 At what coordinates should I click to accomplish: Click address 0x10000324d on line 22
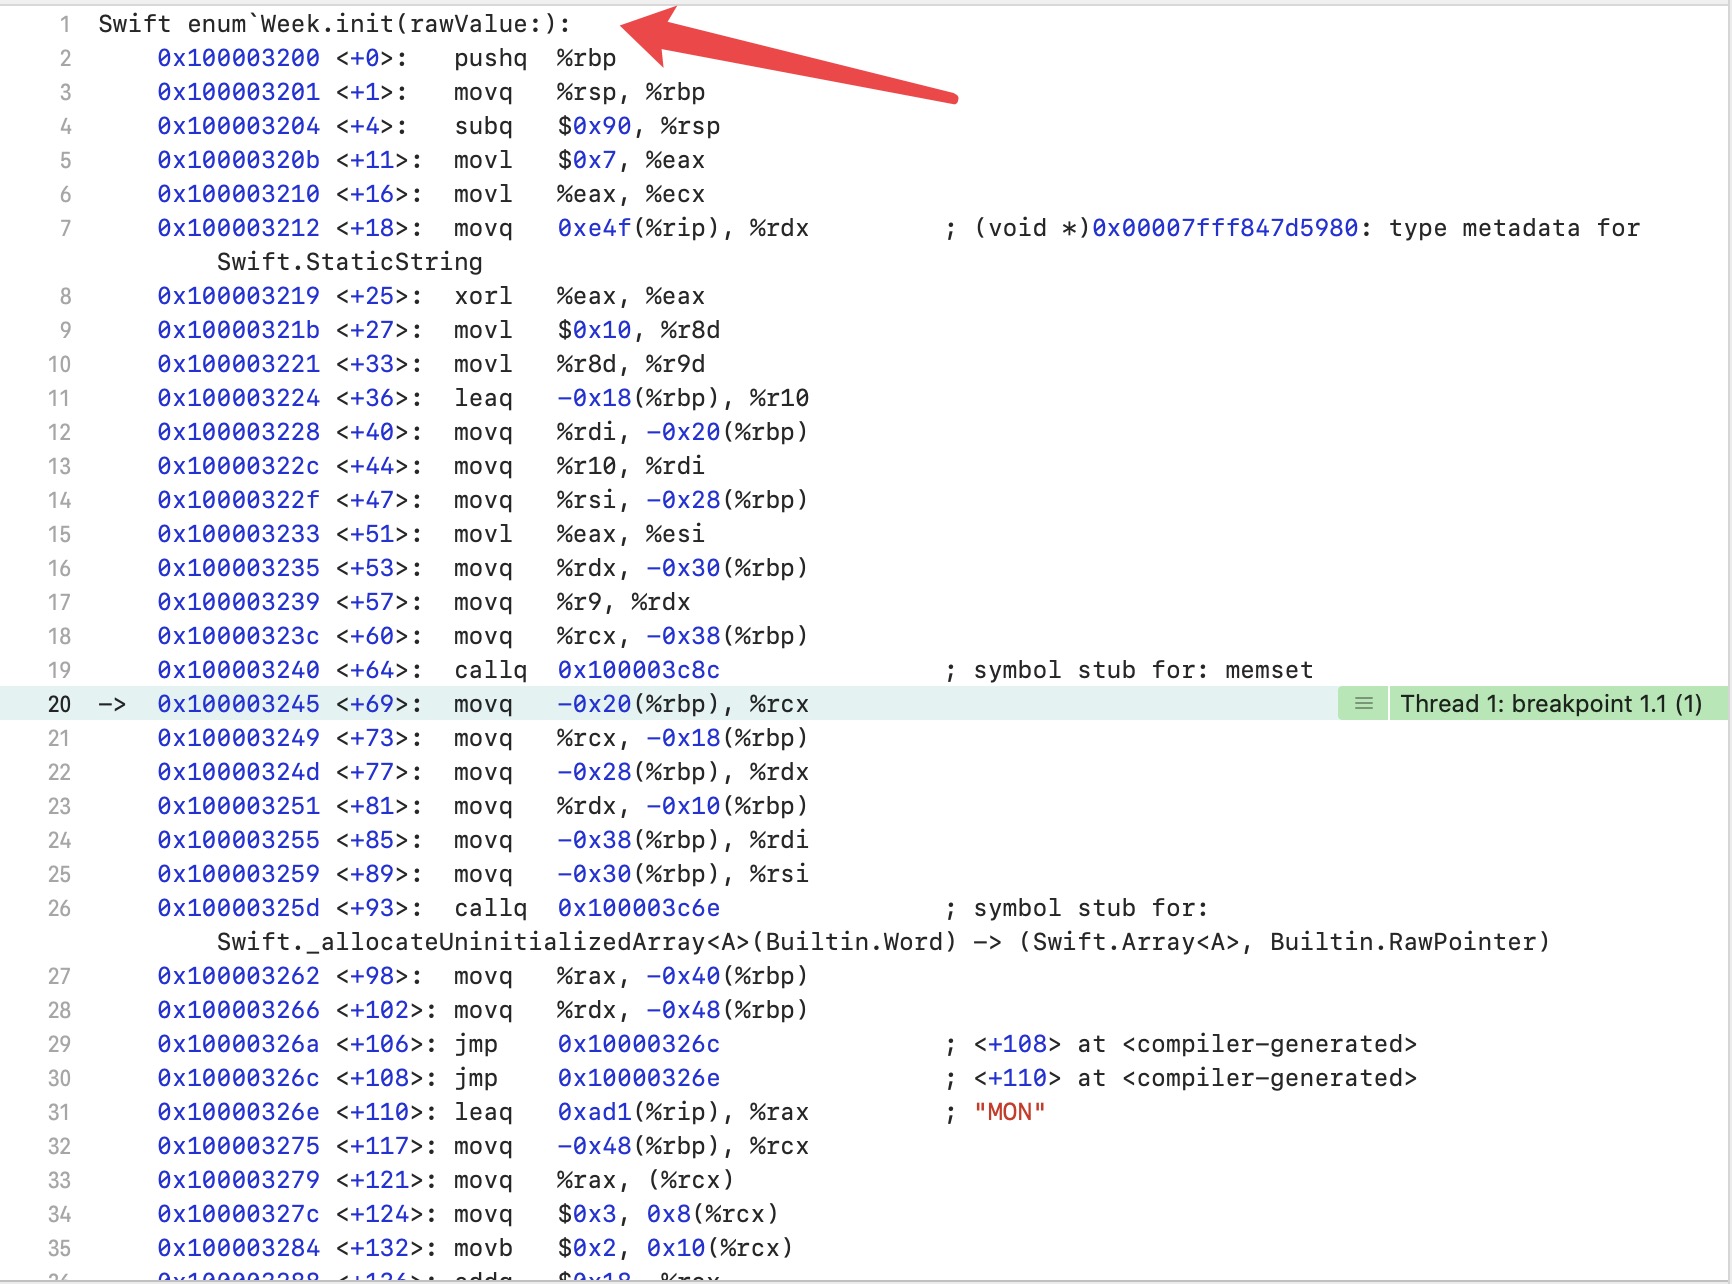[238, 772]
